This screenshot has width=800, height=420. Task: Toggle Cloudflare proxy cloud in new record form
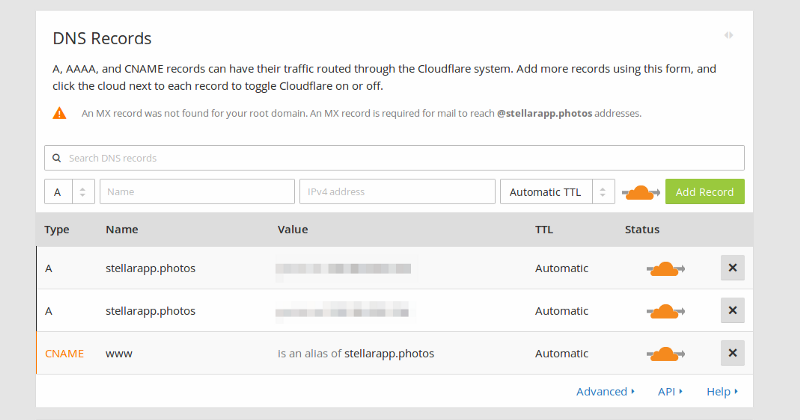(641, 192)
